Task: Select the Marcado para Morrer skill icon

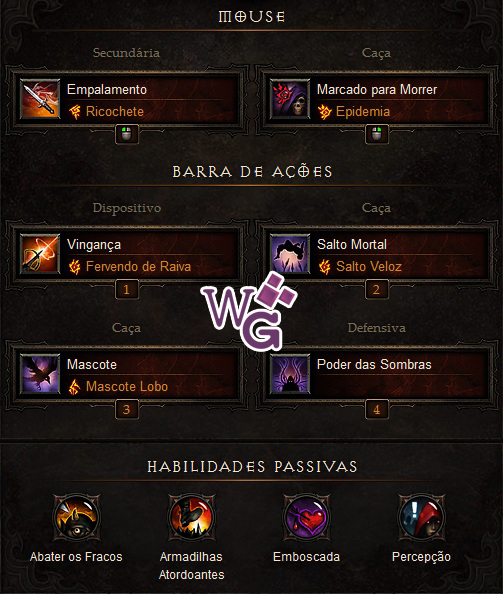Action: tap(290, 99)
